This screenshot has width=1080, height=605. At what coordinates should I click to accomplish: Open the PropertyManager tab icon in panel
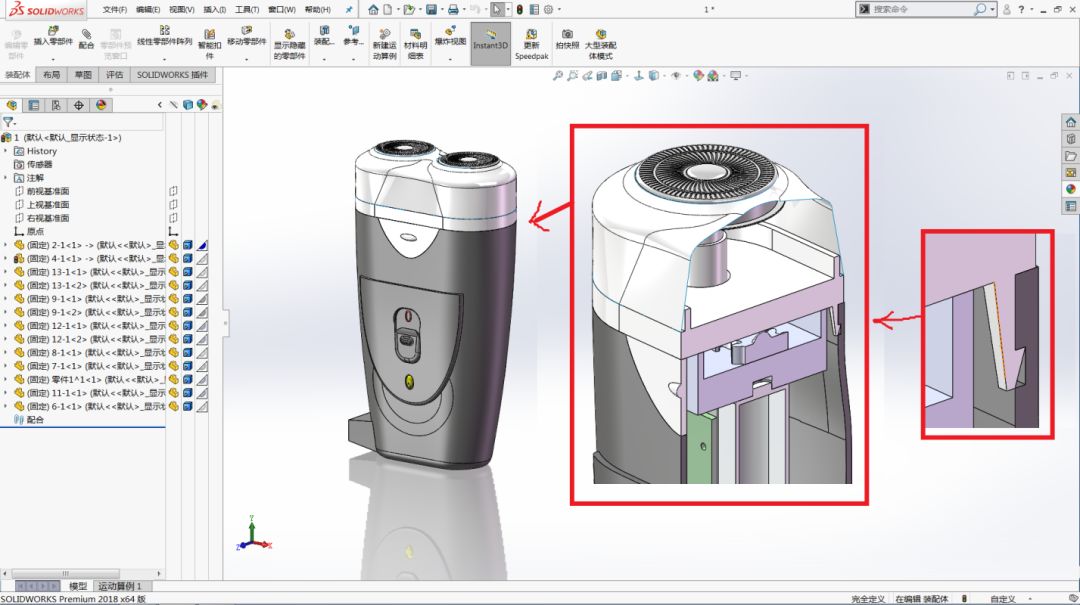(x=34, y=105)
